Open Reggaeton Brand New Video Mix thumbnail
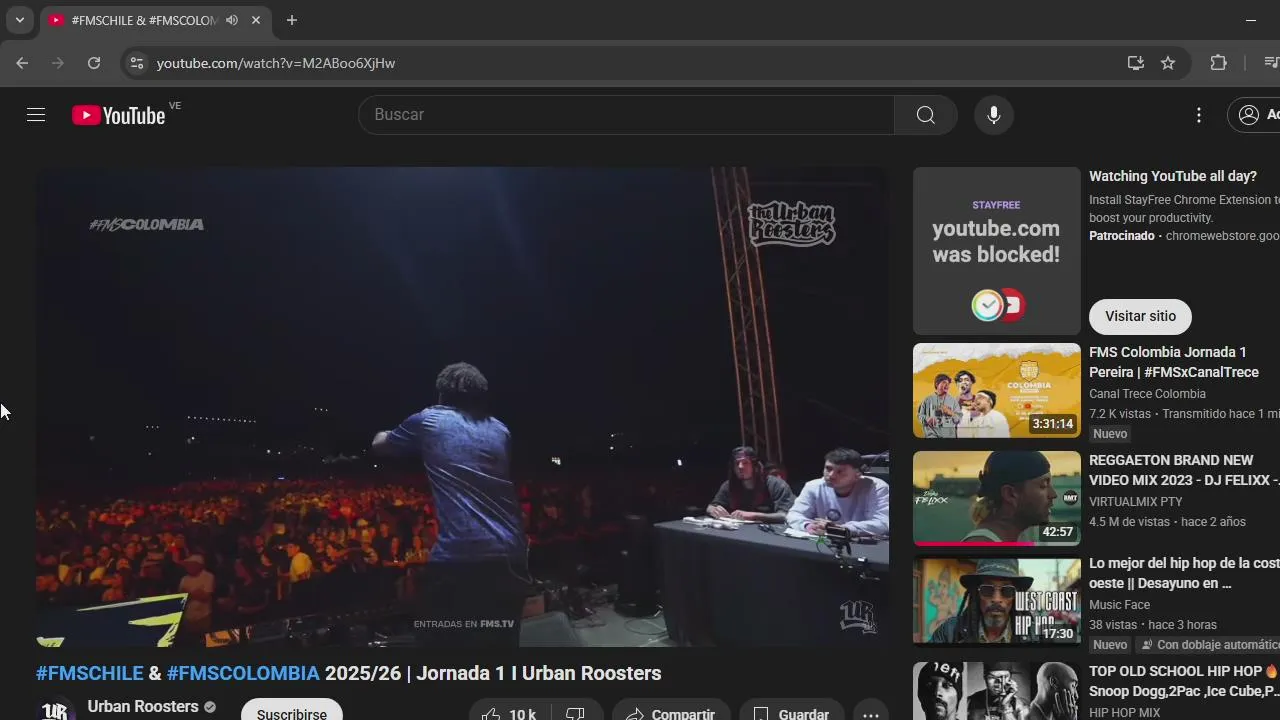Screen dimensions: 1280x720 click(x=997, y=498)
